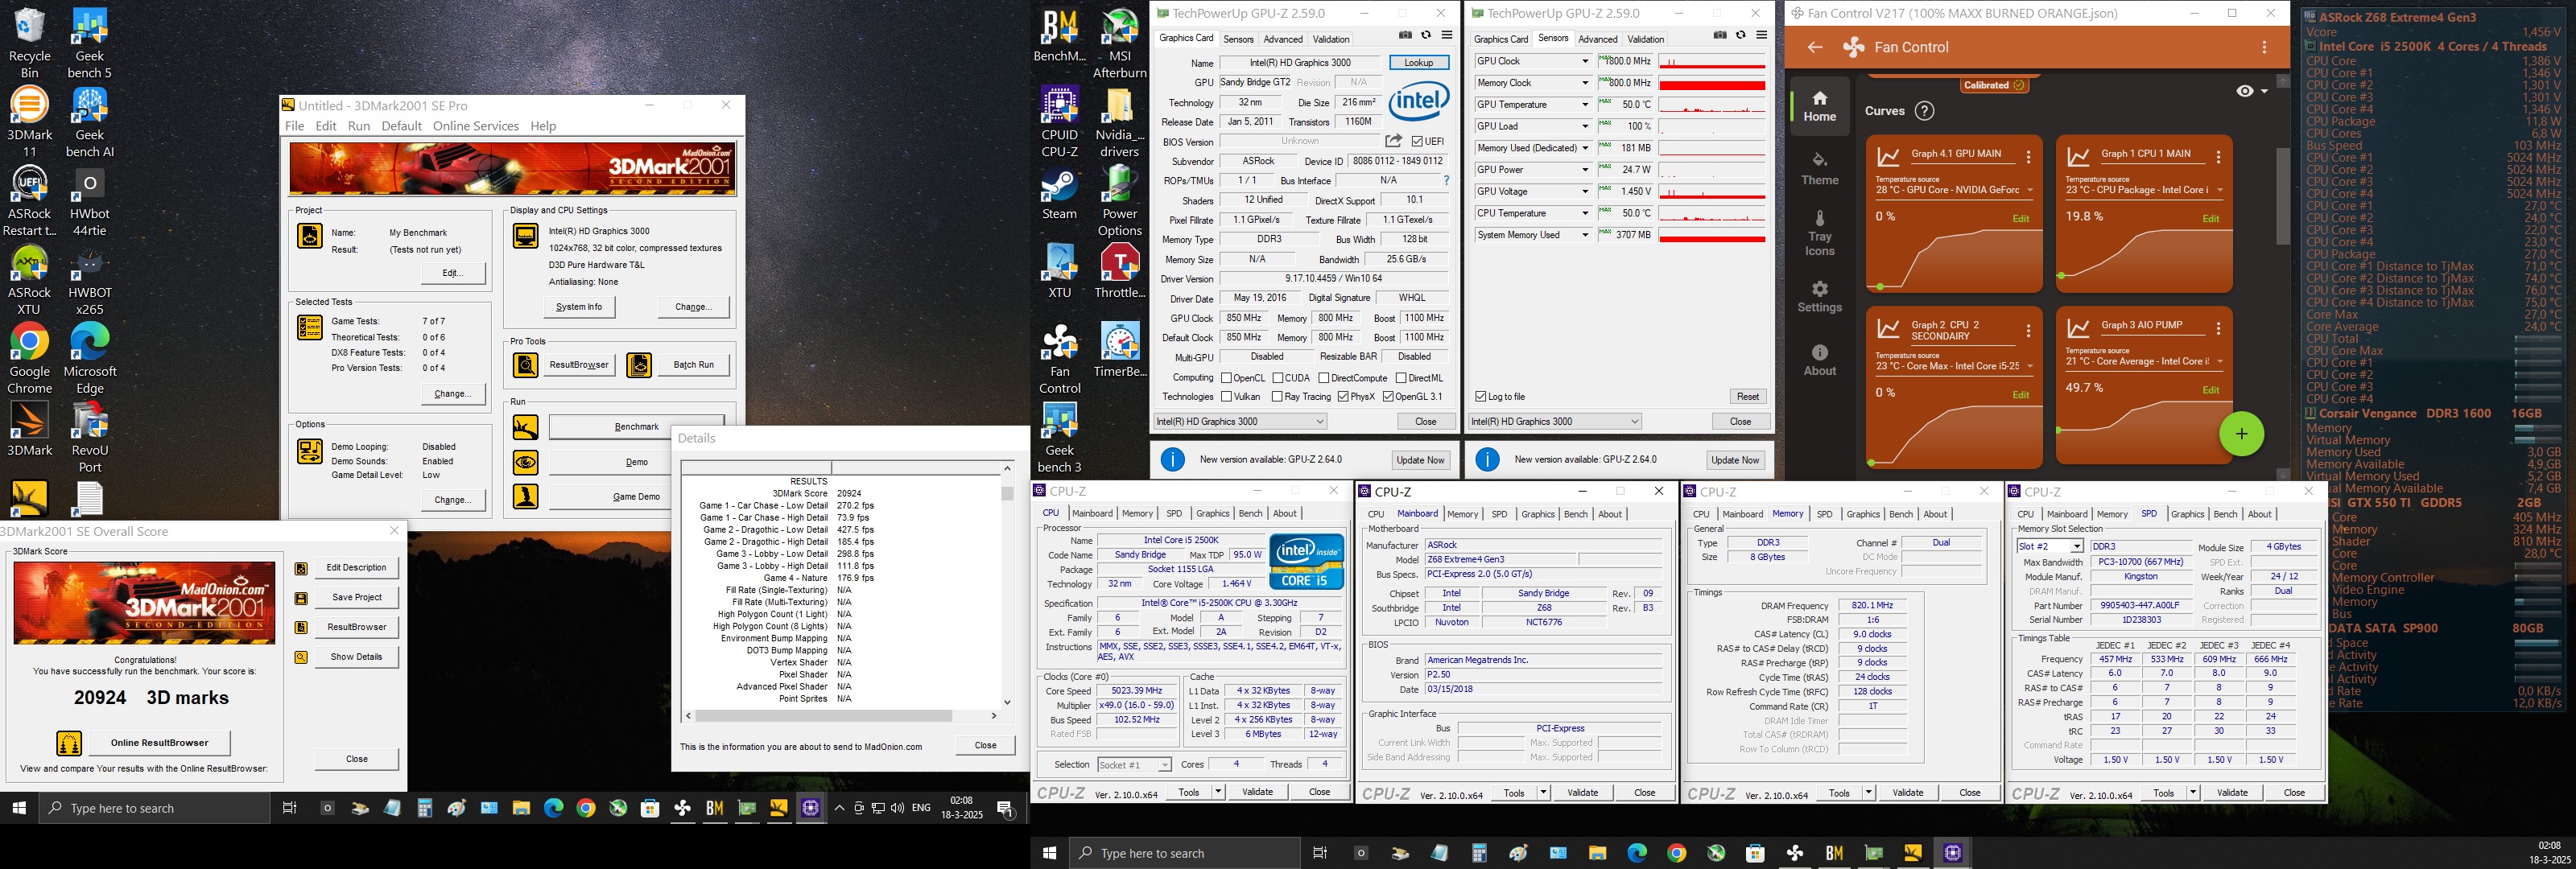Click the Home icon in Fan Control sidebar
Viewport: 2576px width, 869px height.
click(x=1819, y=105)
